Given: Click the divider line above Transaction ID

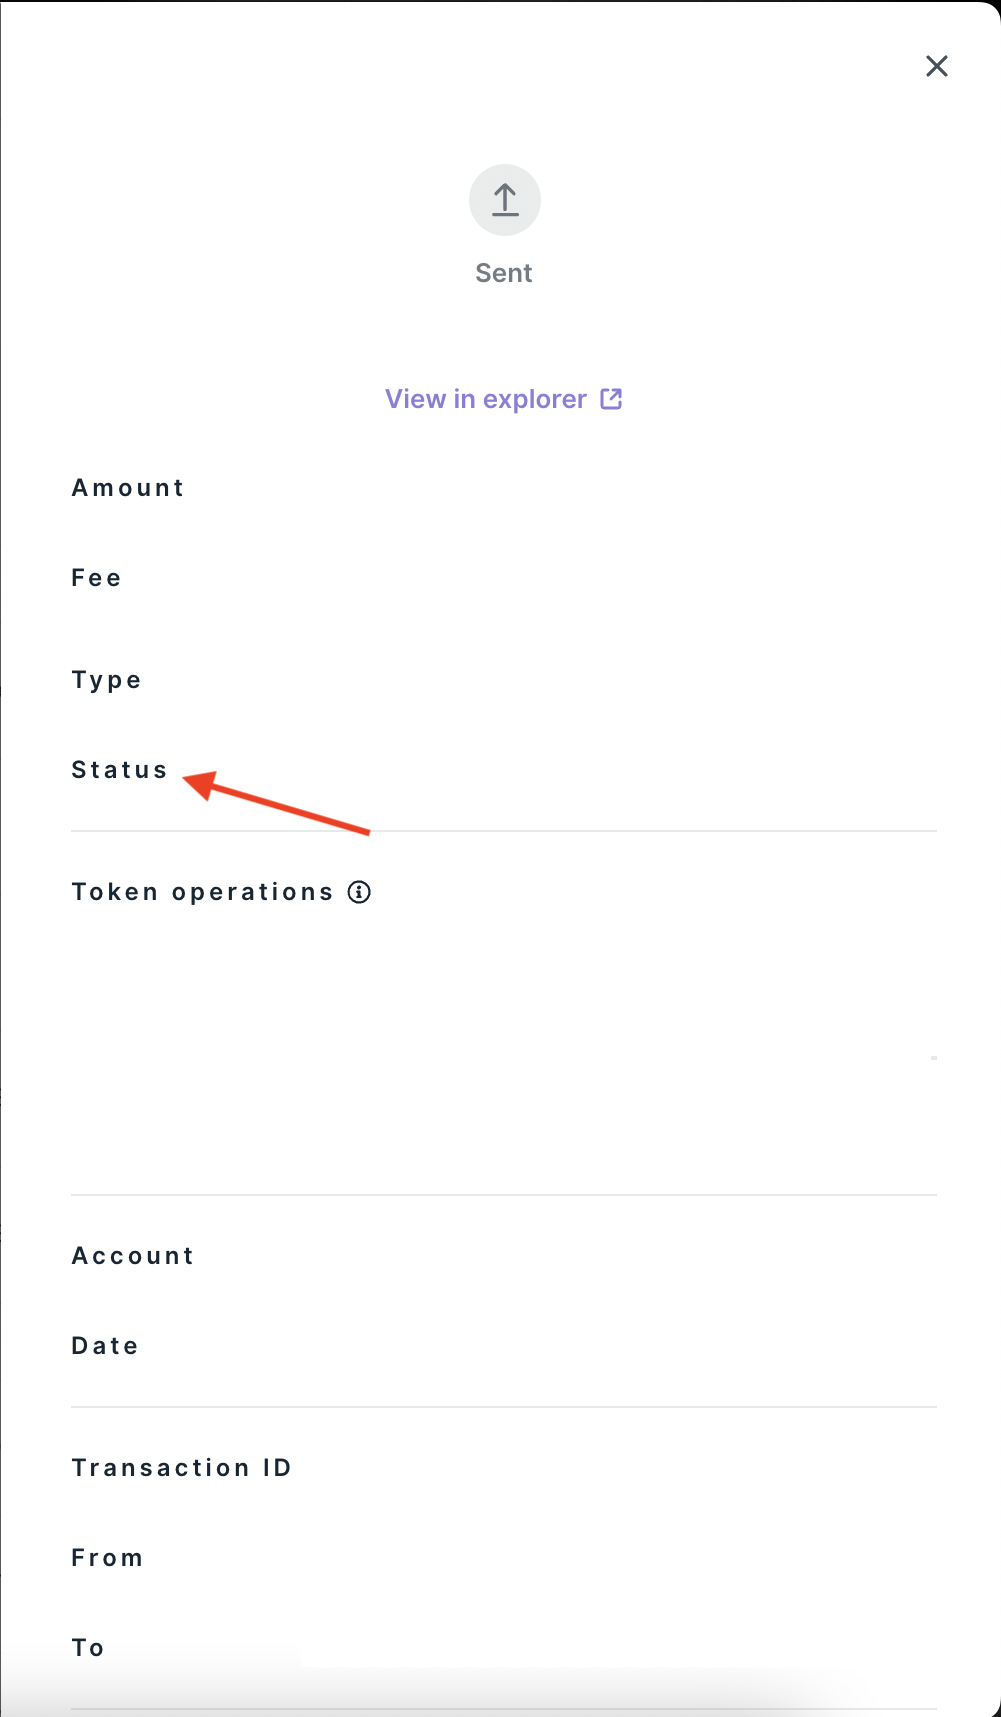Looking at the screenshot, I should pos(504,1407).
